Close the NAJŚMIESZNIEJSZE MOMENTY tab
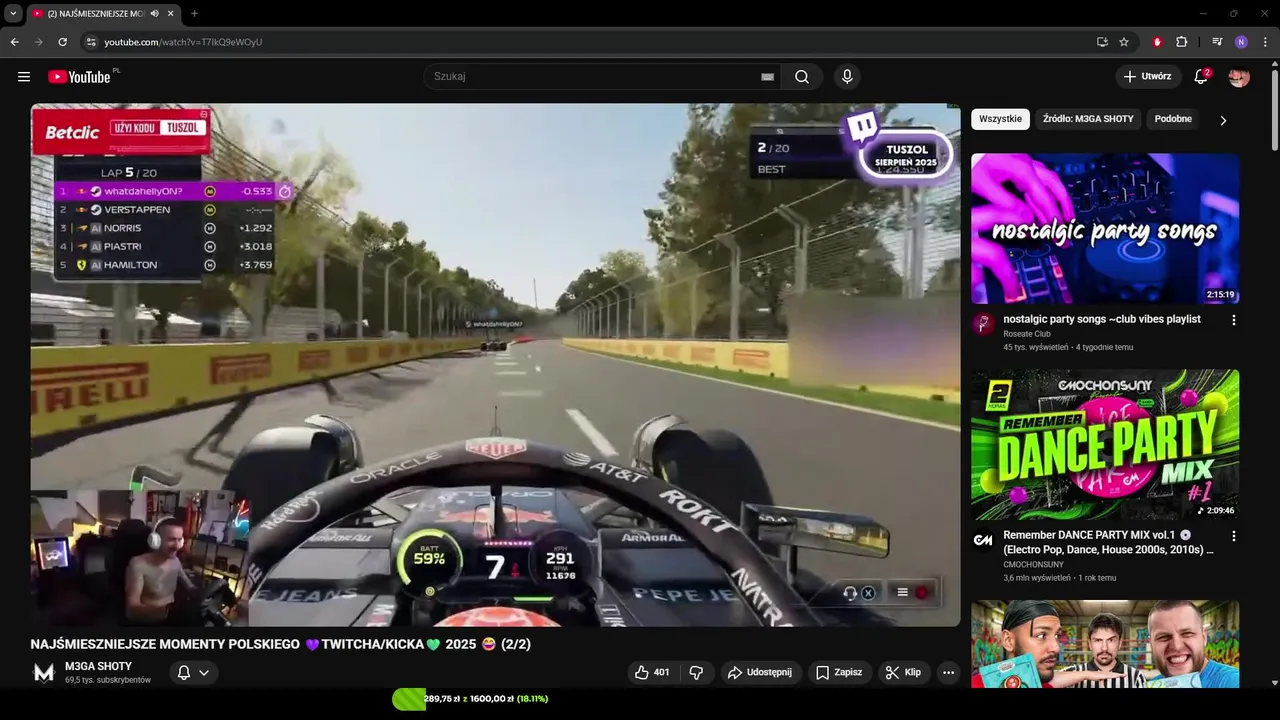 (x=170, y=13)
